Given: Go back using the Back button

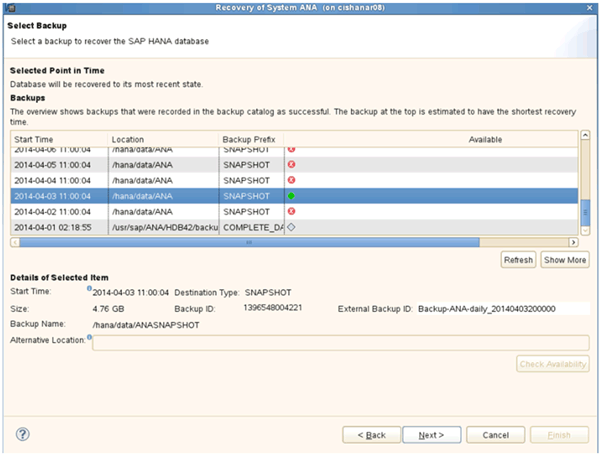Looking at the screenshot, I should (371, 435).
